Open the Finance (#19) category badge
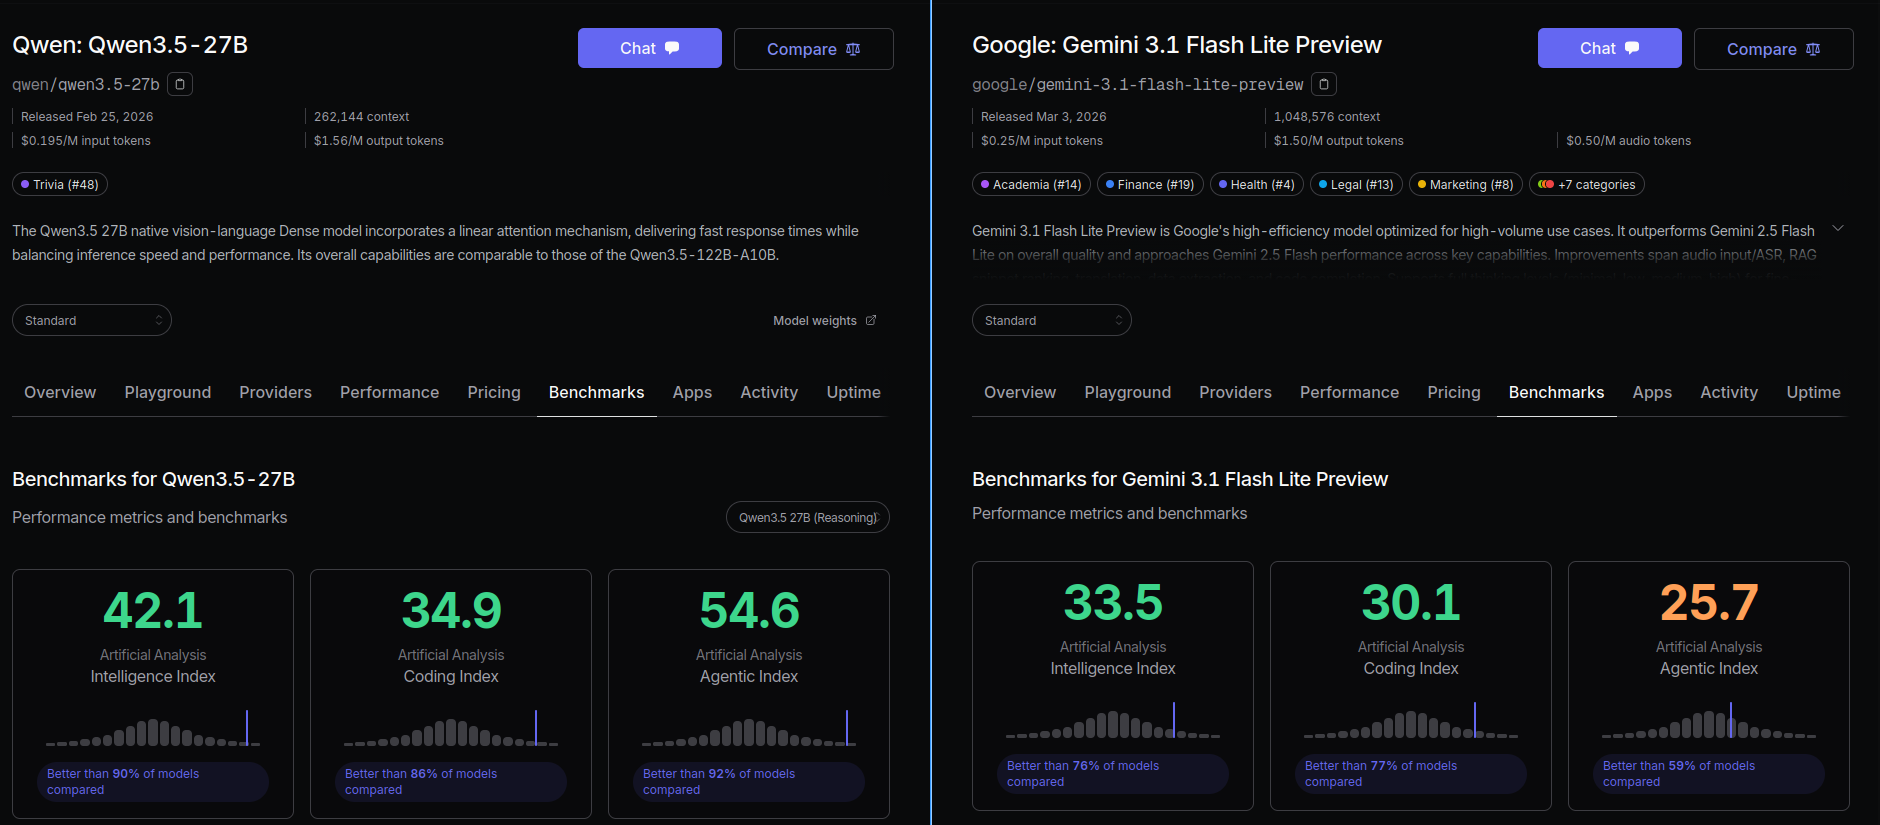 tap(1150, 185)
